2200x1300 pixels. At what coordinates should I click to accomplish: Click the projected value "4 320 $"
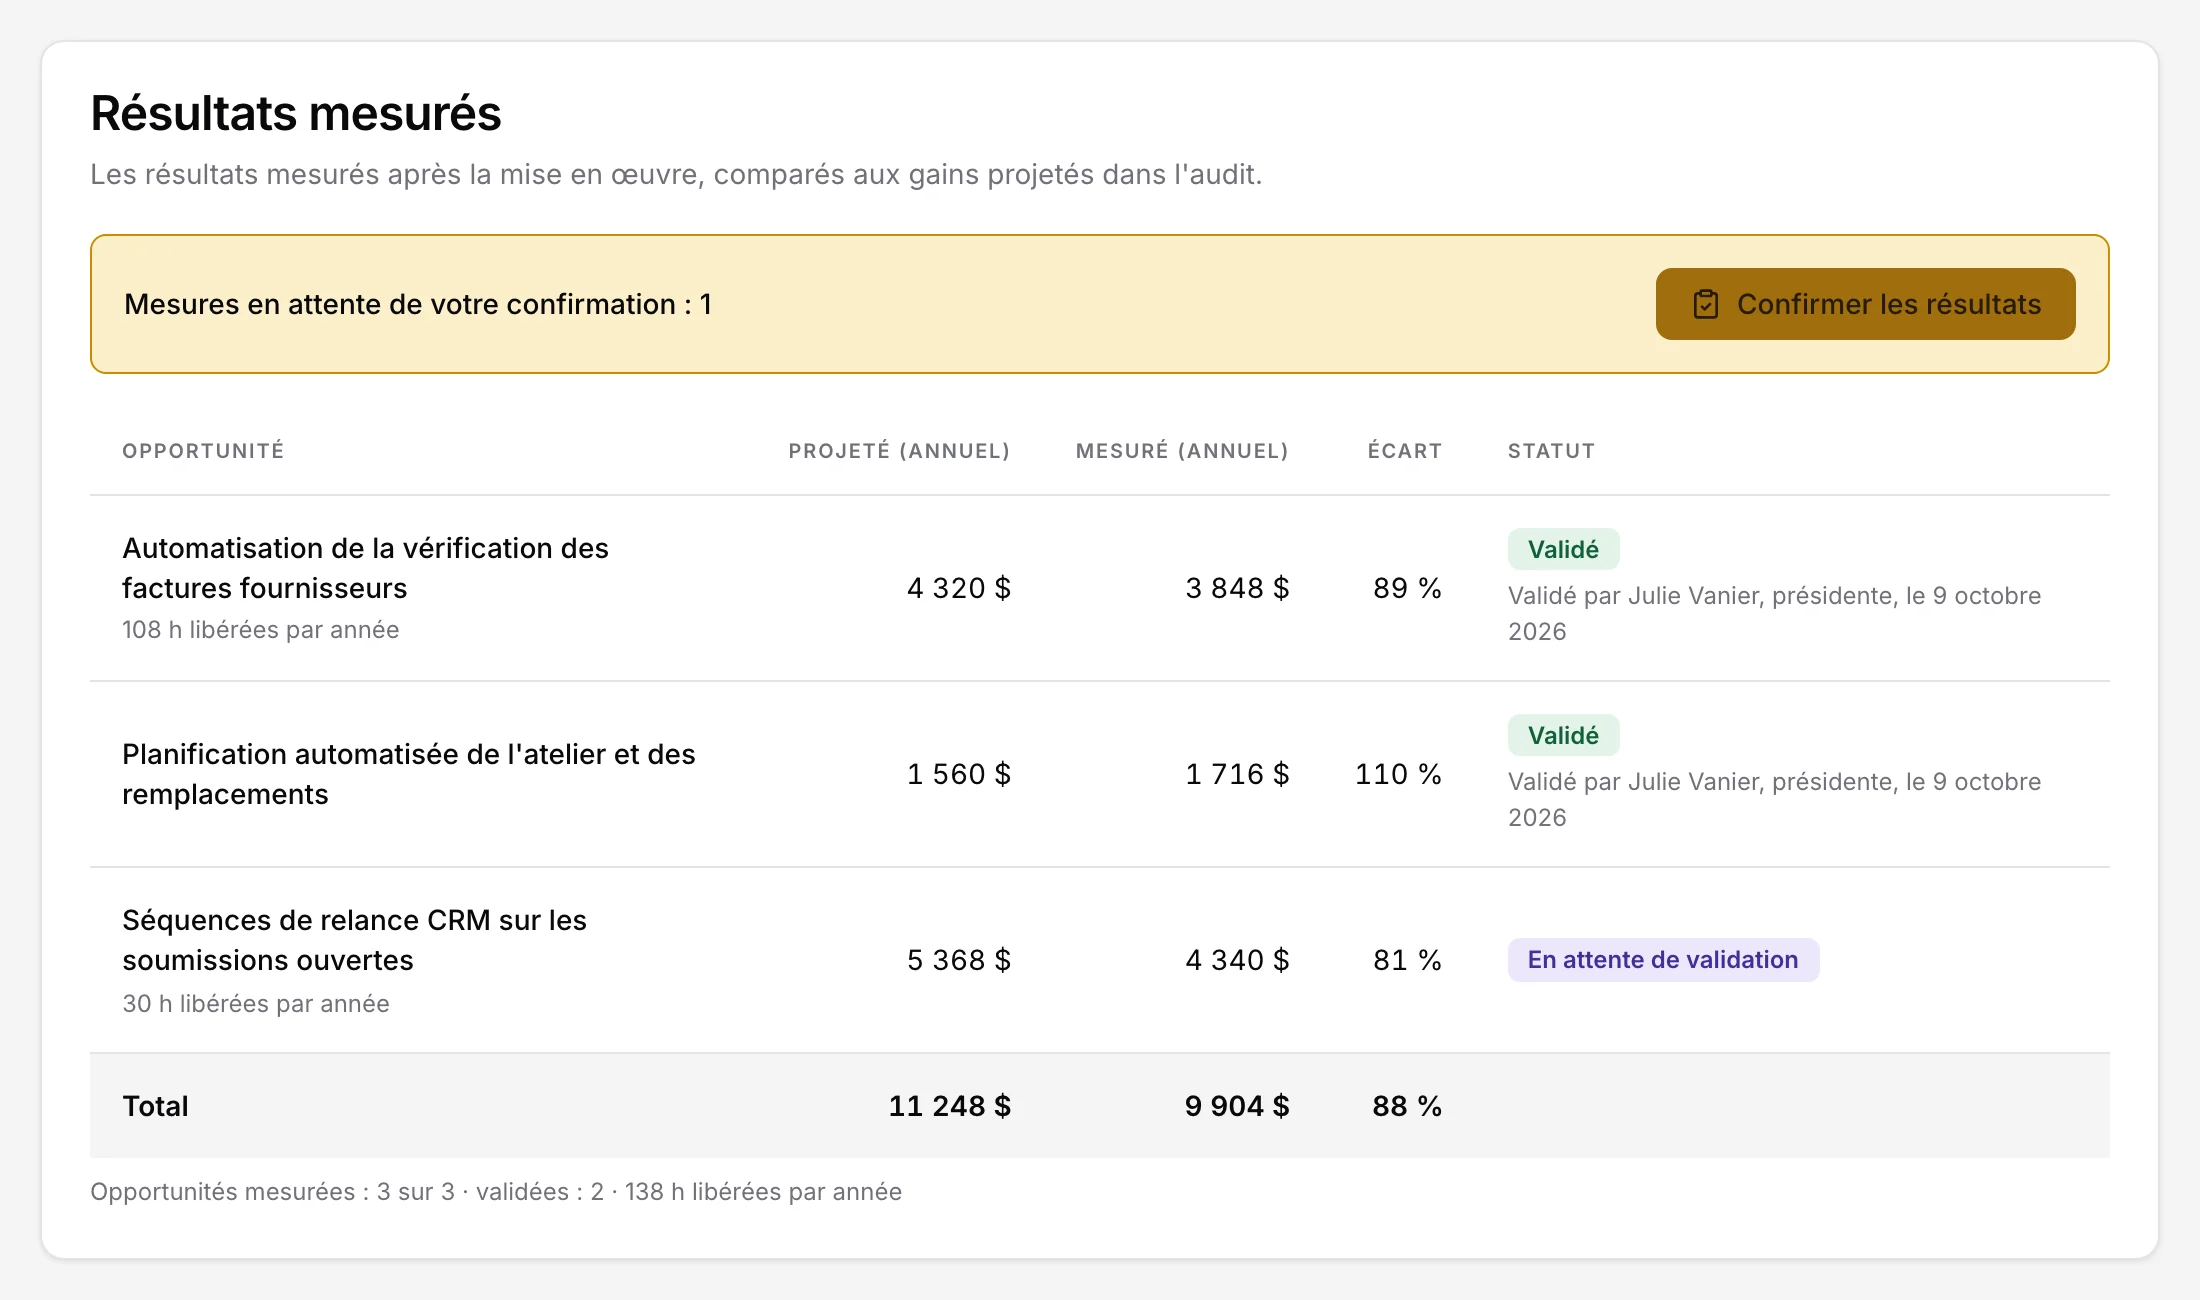(959, 588)
